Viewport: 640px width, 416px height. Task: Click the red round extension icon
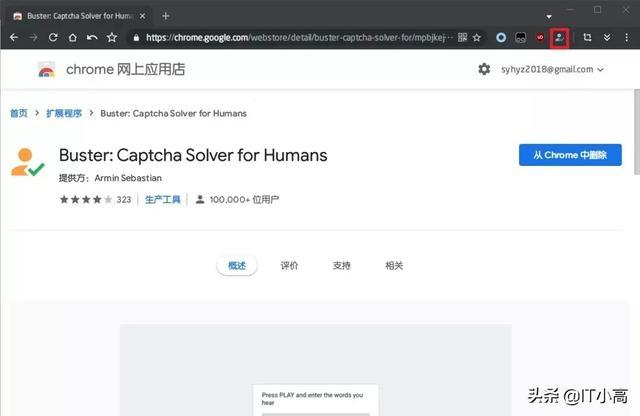[540, 37]
